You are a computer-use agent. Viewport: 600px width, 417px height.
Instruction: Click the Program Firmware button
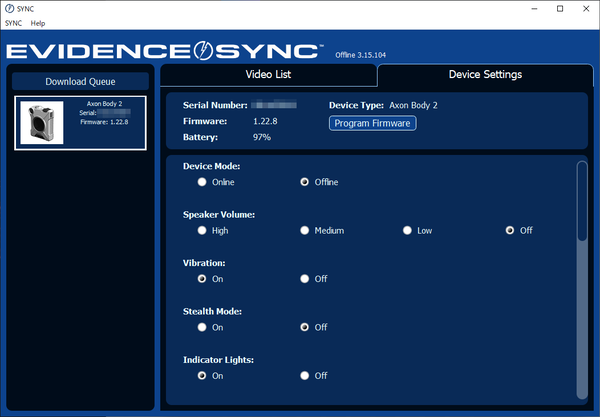coord(372,122)
